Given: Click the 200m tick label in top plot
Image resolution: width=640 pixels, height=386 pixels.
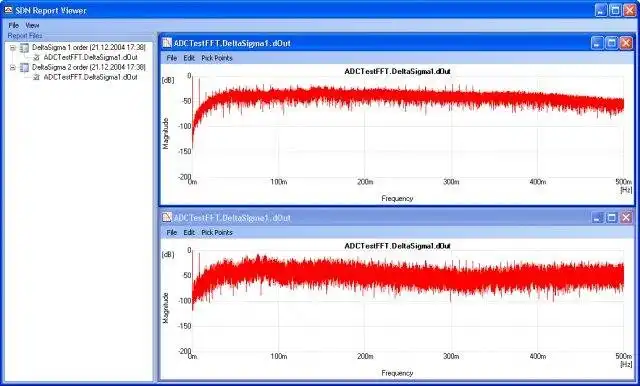Looking at the screenshot, I should [365, 182].
